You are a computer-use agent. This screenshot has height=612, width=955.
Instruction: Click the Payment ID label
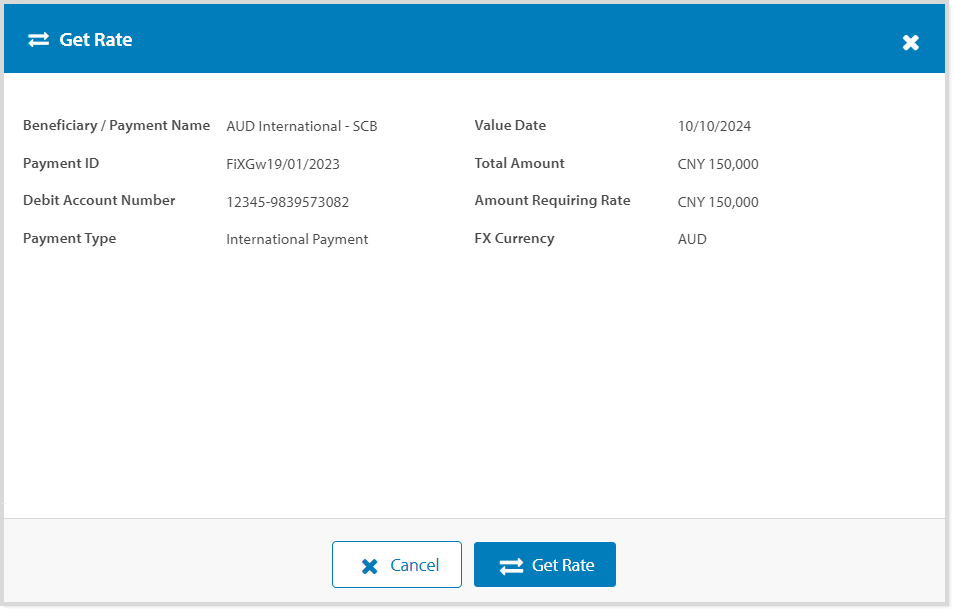point(61,164)
